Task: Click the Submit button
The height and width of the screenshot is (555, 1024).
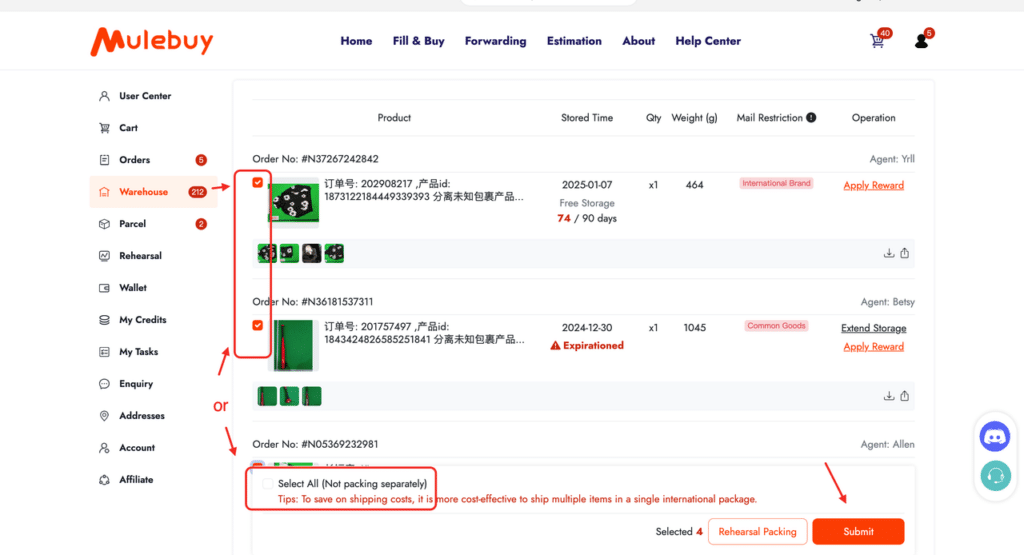Action: pyautogui.click(x=858, y=531)
